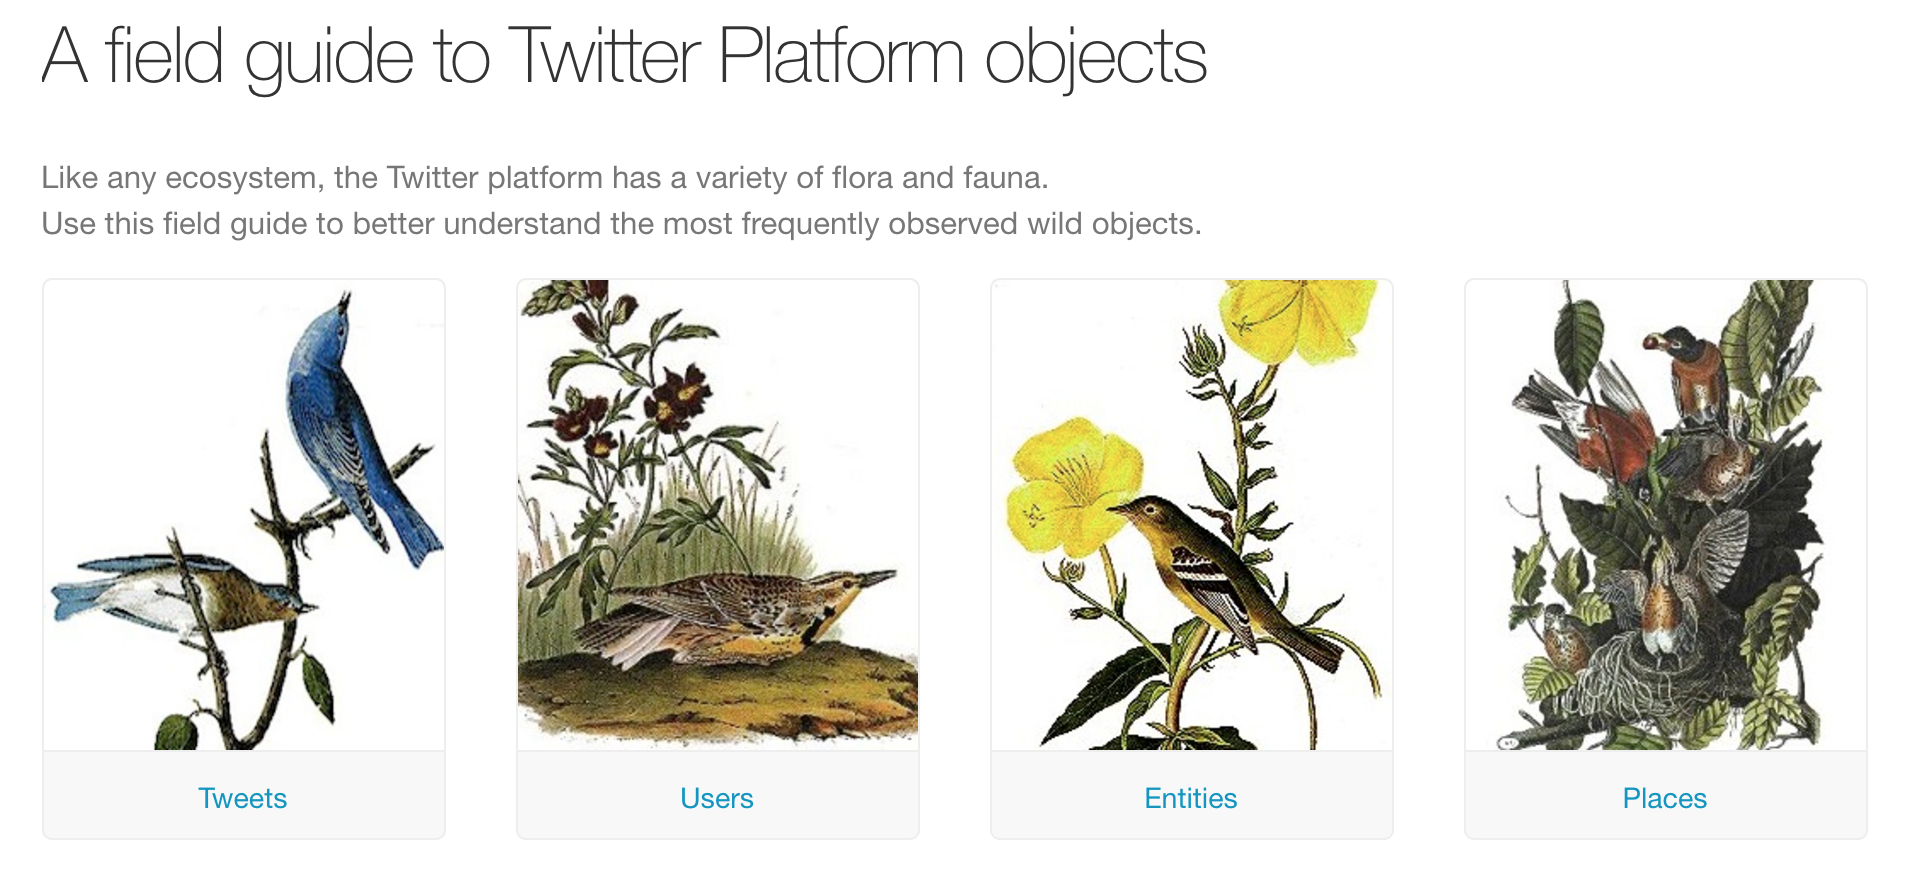Click the yellow flower illustration above Entities

pos(1192,515)
